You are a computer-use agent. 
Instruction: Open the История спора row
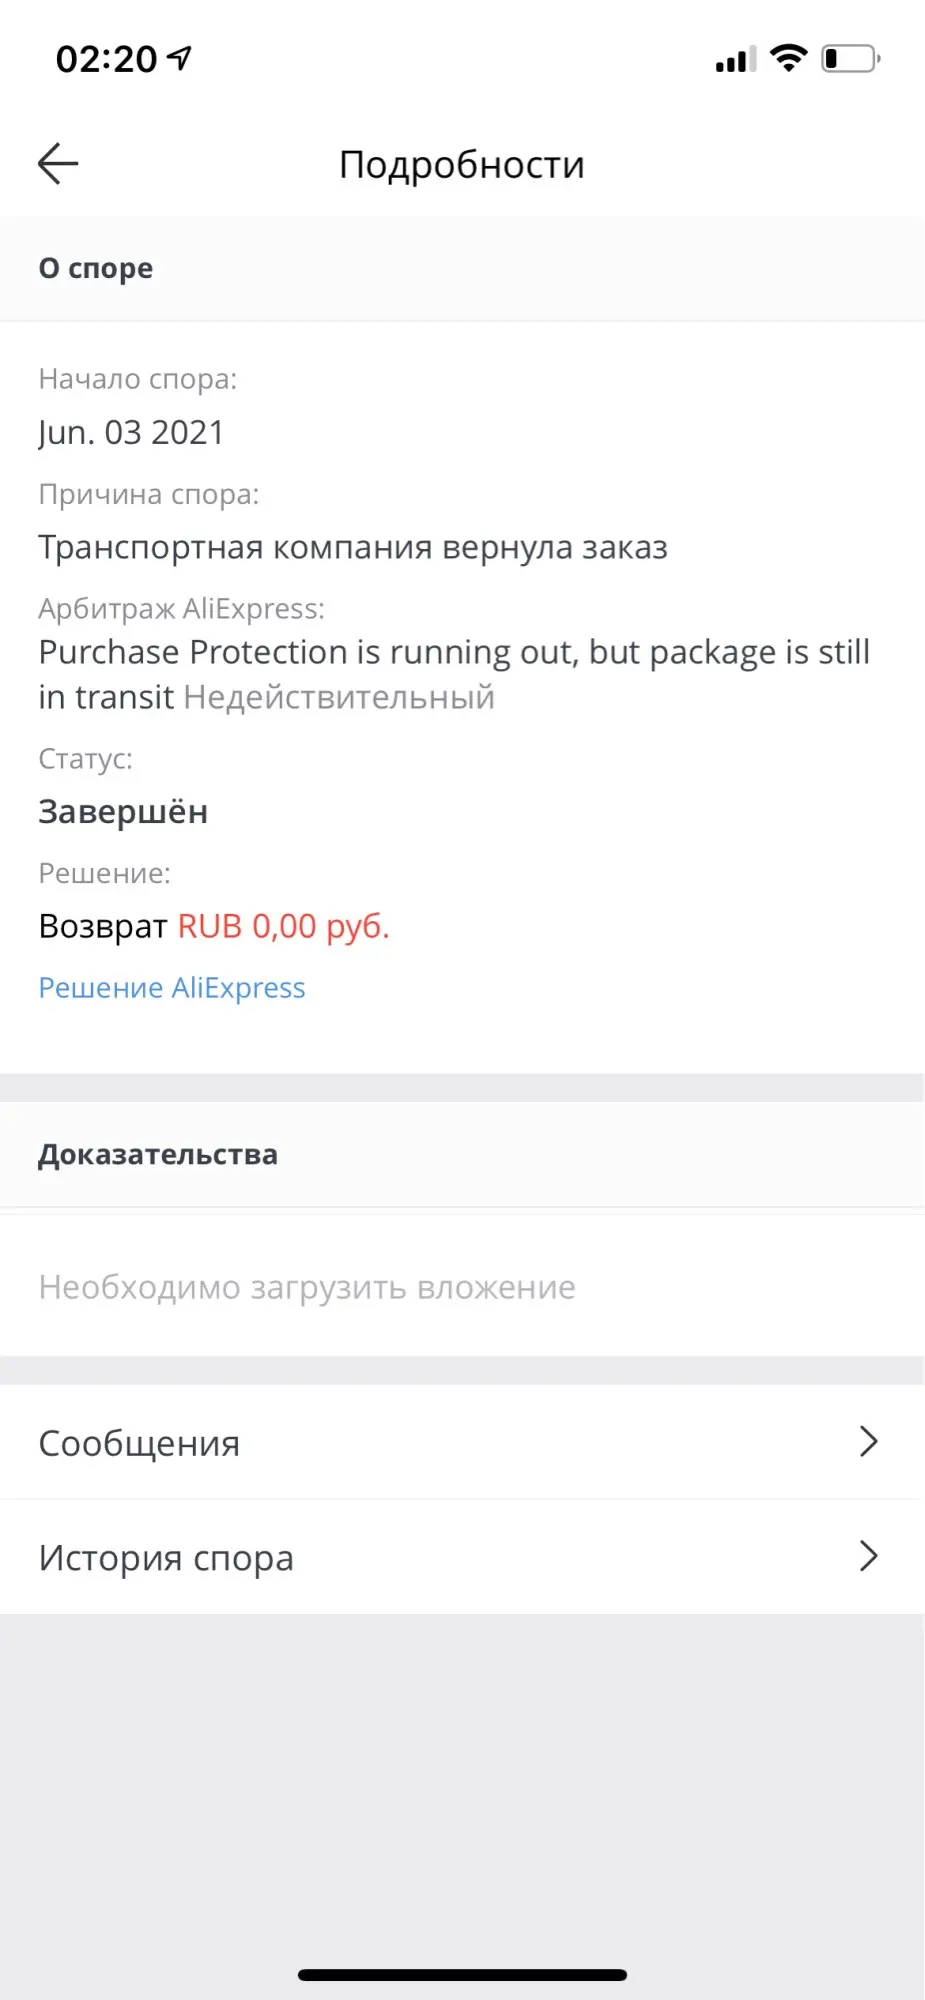coord(462,1557)
